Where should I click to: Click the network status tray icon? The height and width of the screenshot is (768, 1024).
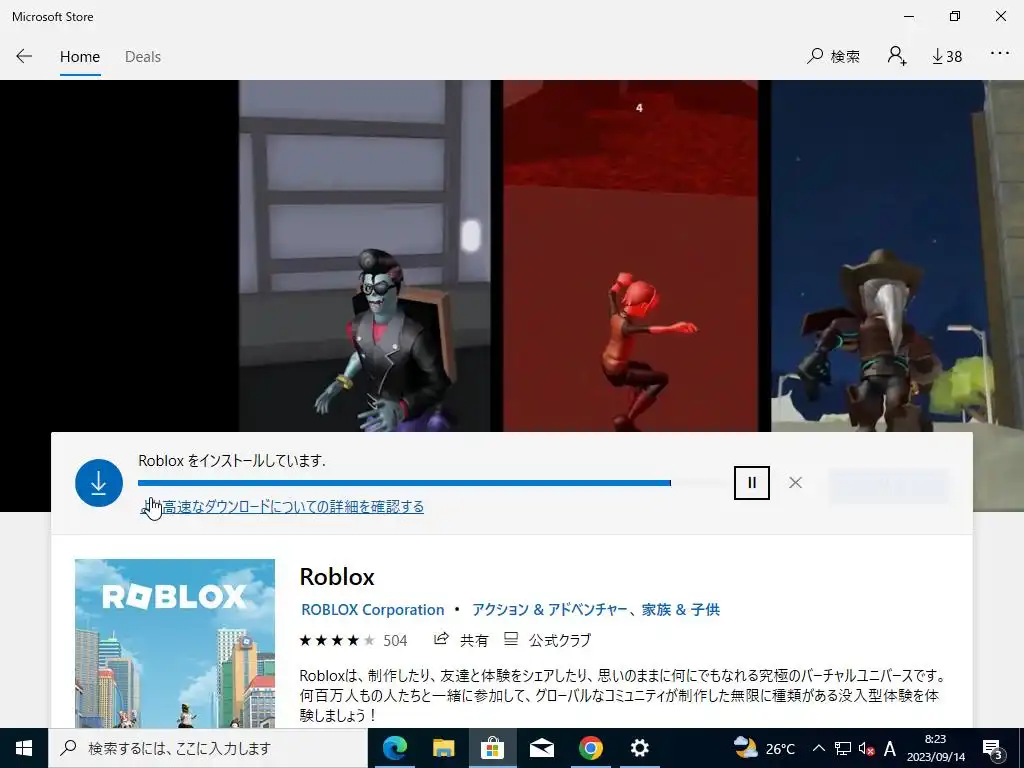click(842, 748)
